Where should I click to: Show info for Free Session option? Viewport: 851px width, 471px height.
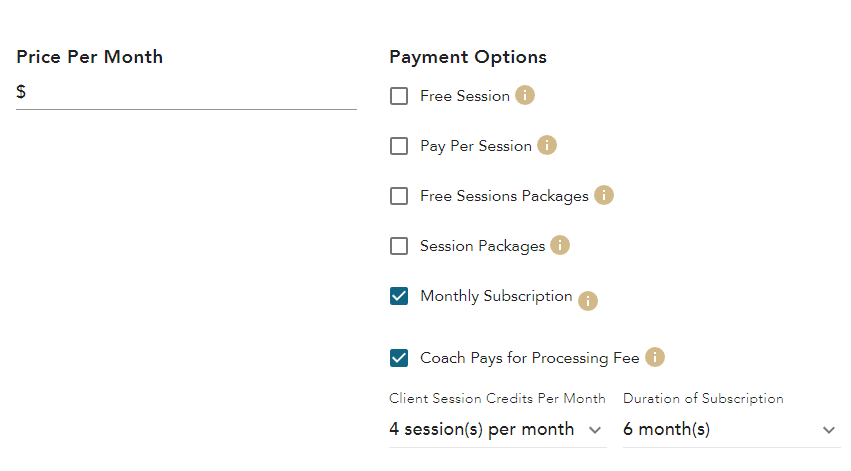point(525,96)
